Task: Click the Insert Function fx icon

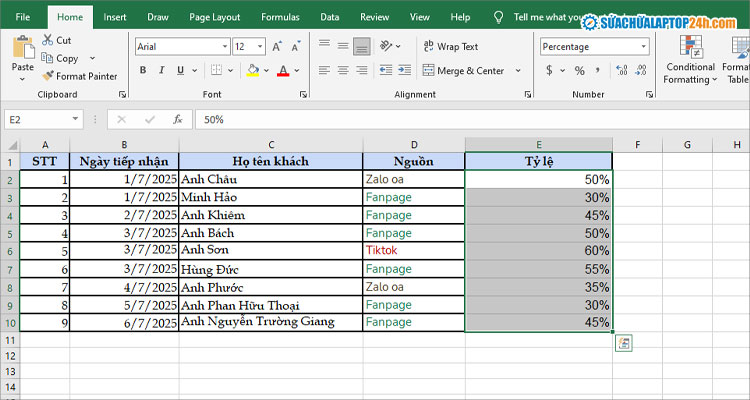Action: (x=177, y=119)
